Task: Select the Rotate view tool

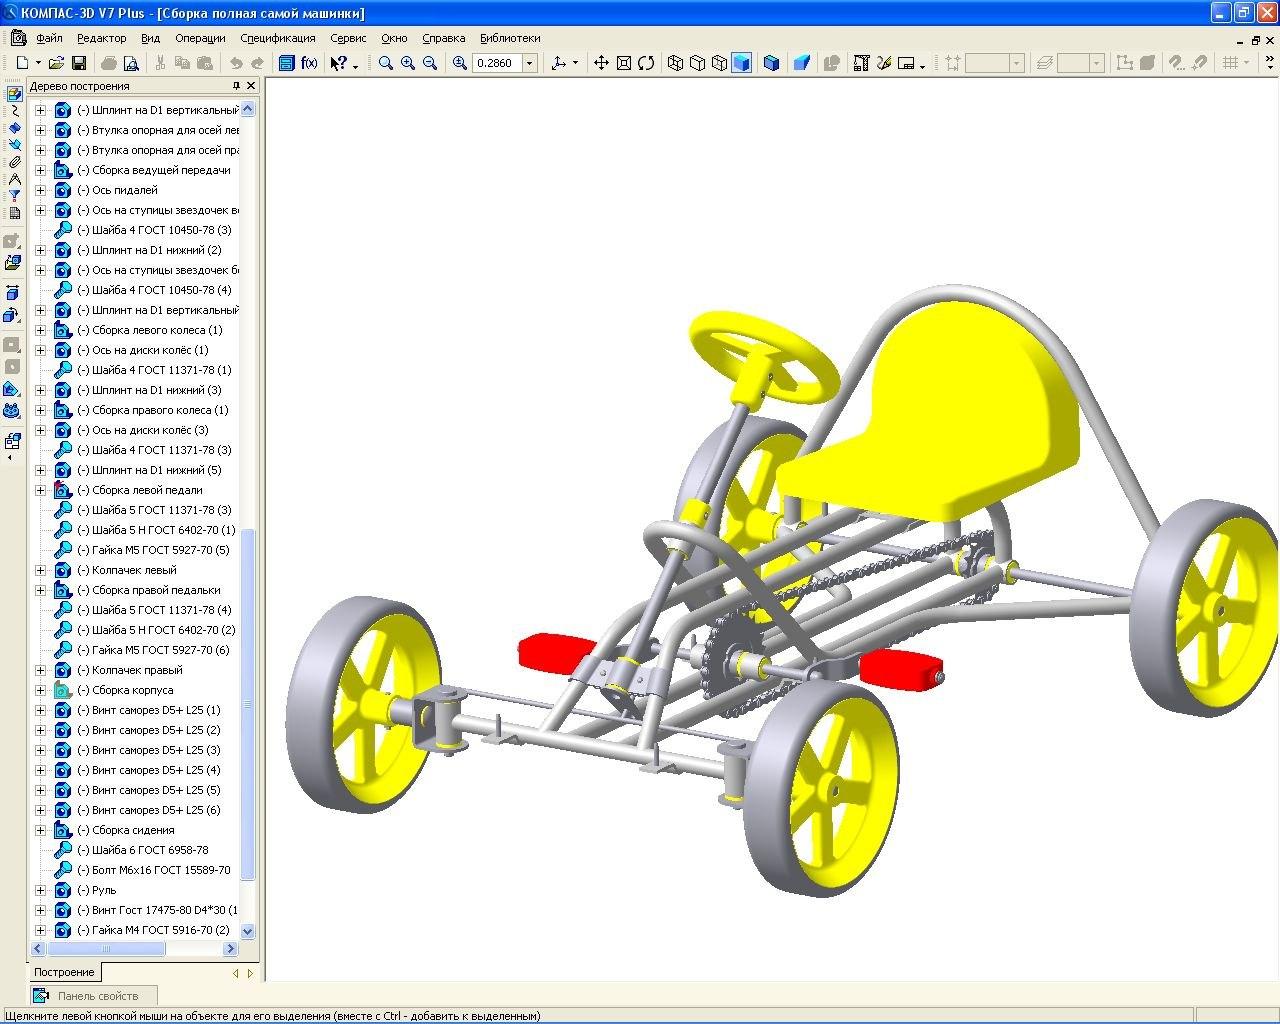Action: [646, 63]
